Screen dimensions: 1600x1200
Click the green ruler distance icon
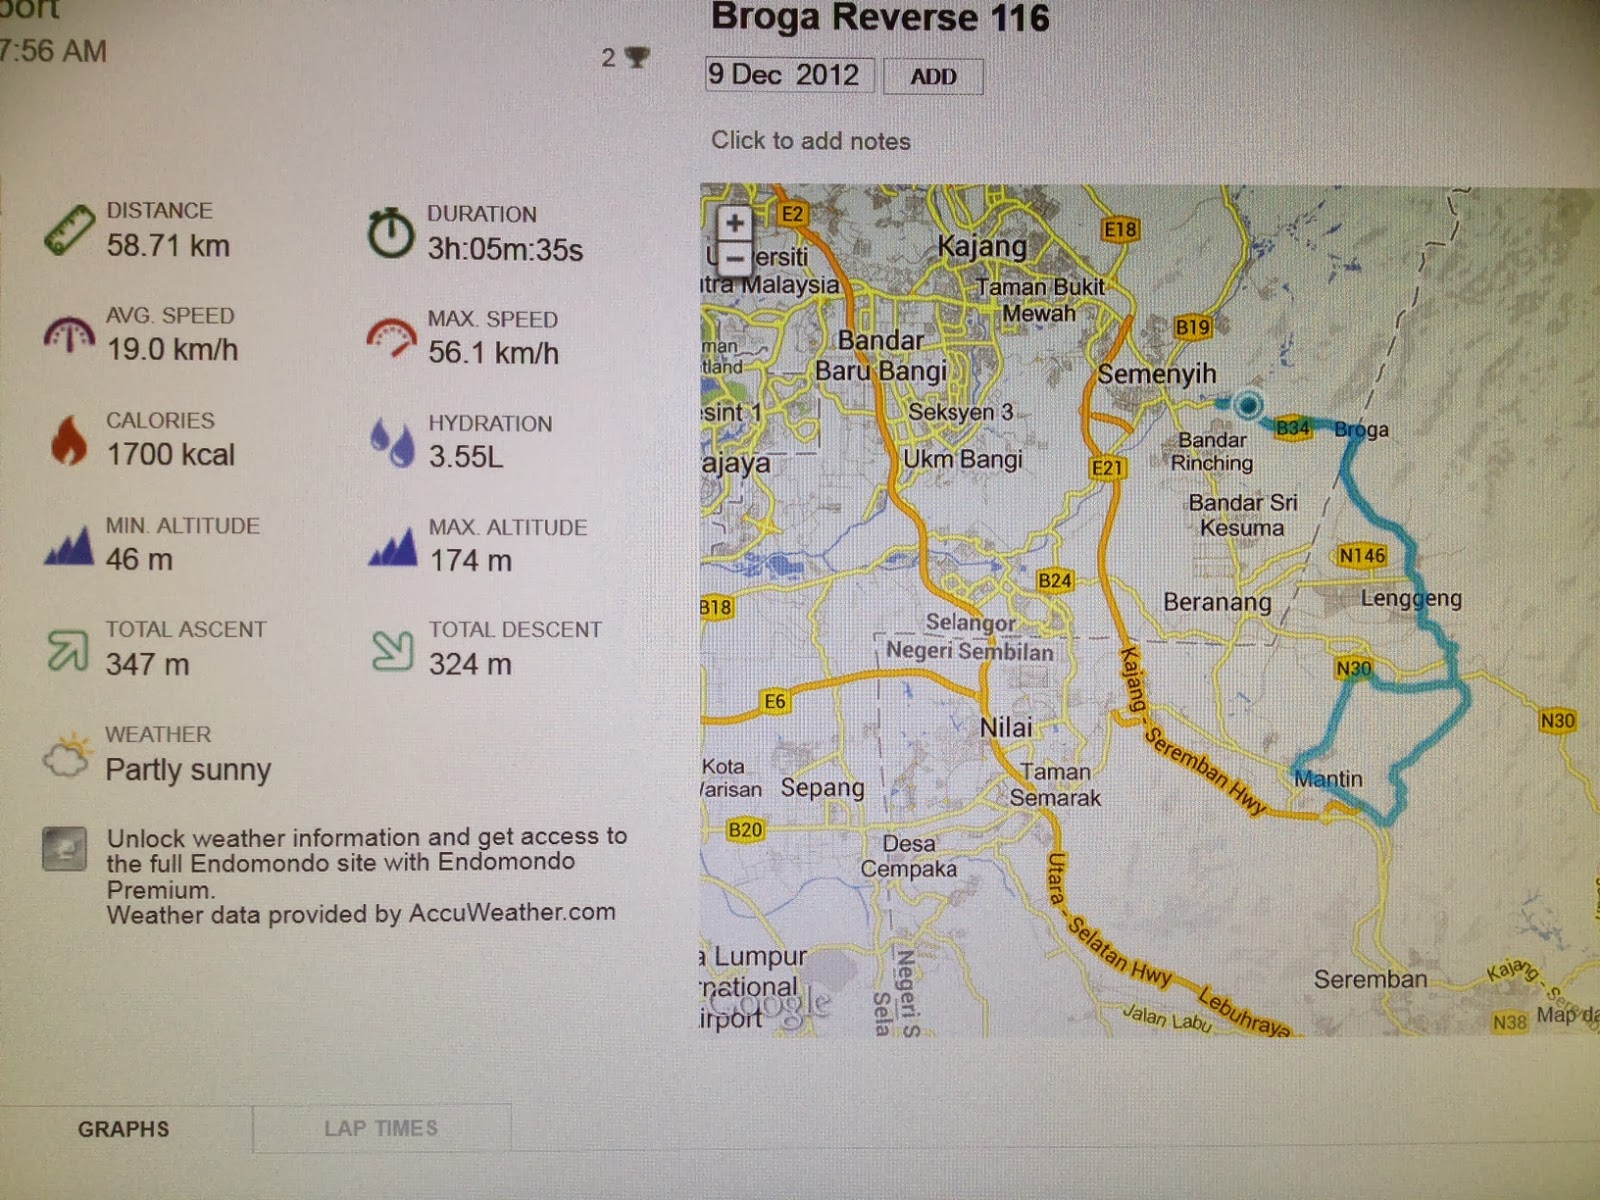pyautogui.click(x=69, y=230)
